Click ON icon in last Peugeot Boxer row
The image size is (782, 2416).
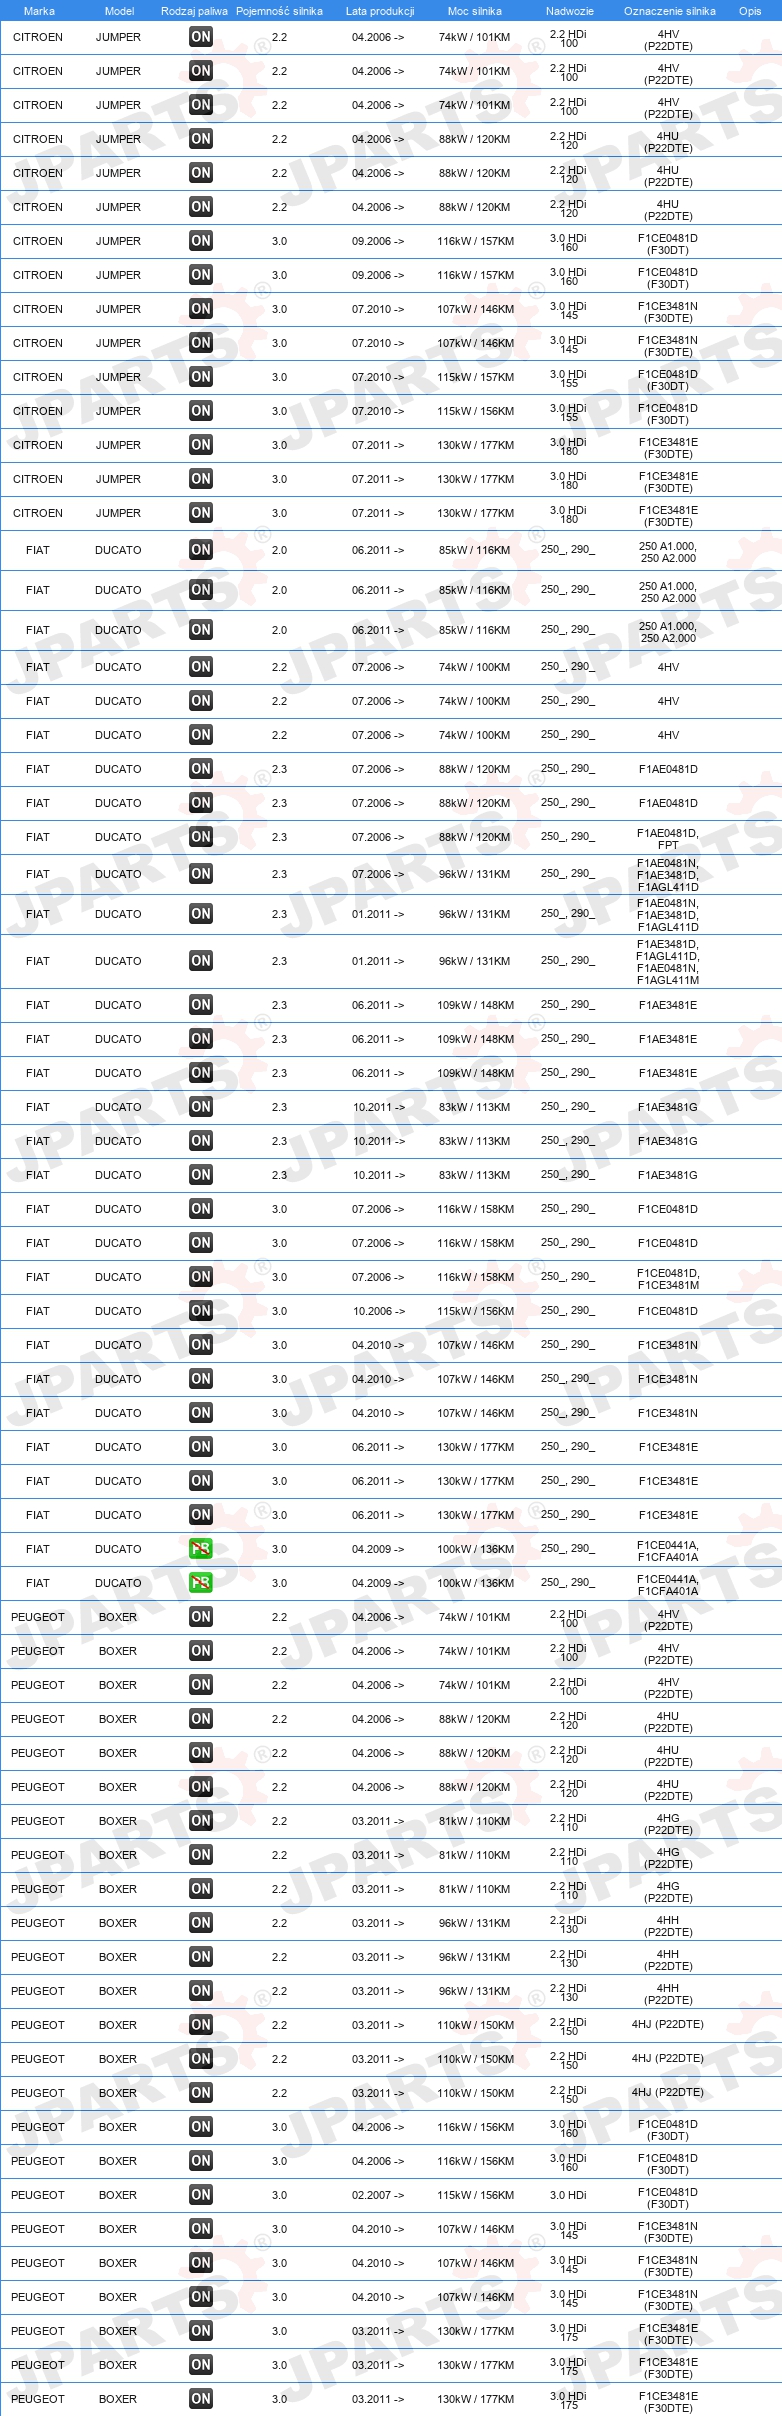tap(201, 2399)
